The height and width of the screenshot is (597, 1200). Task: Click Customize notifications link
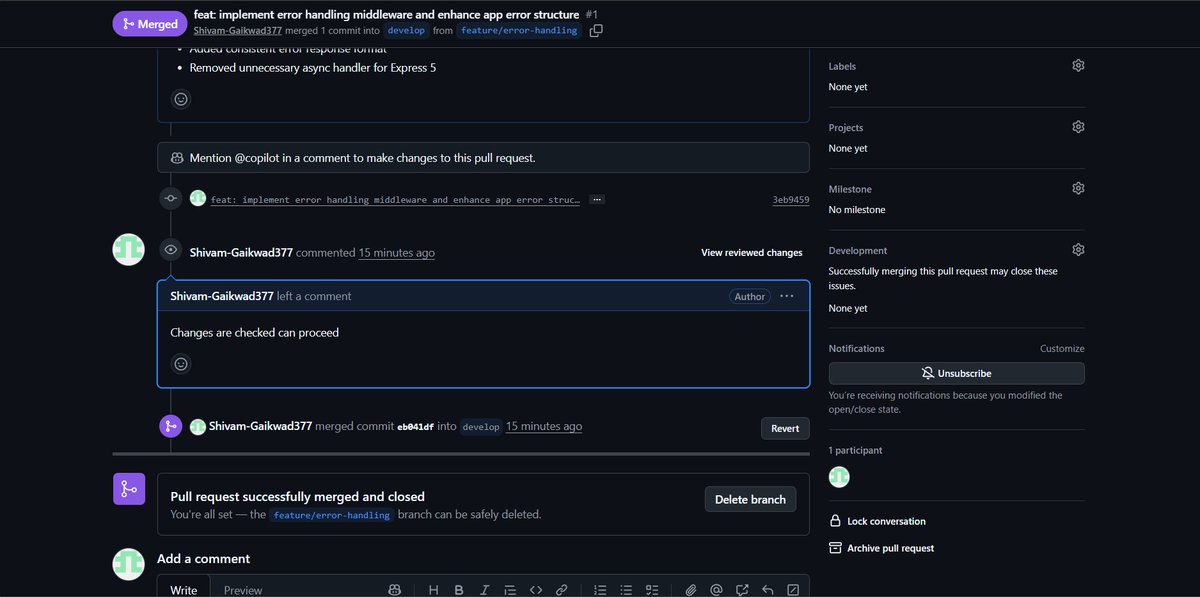click(x=1062, y=349)
